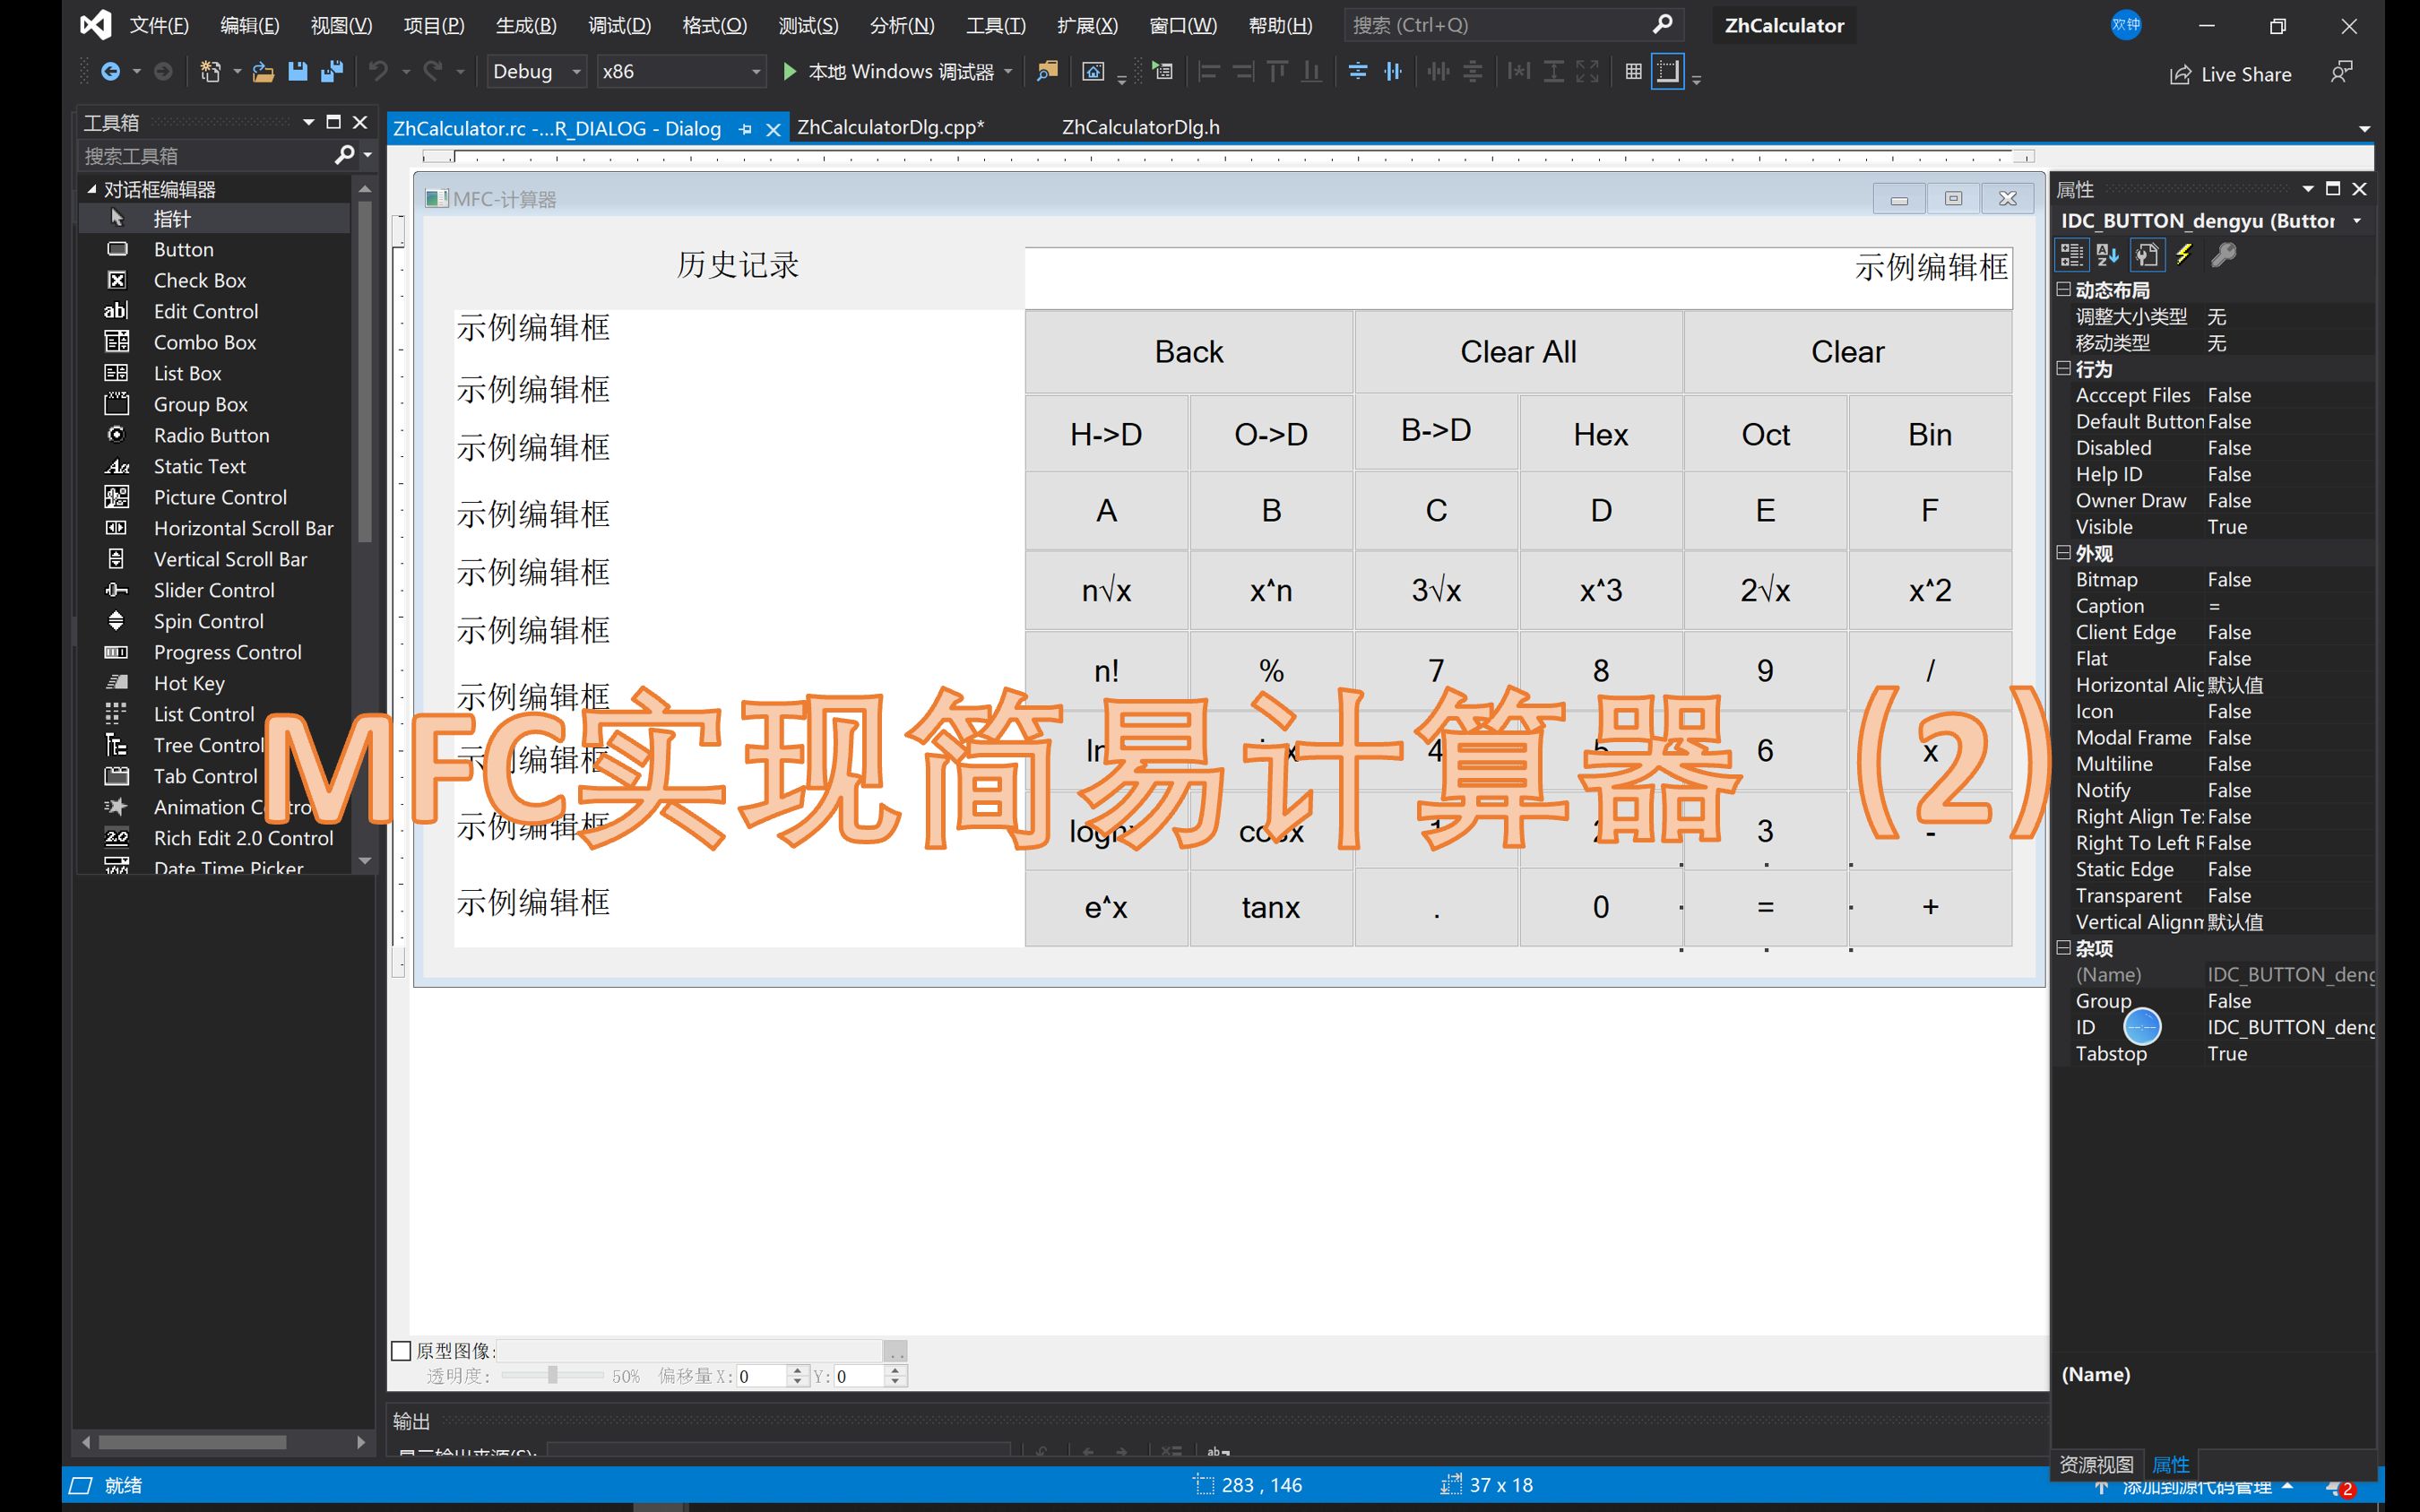The width and height of the screenshot is (2420, 1512).
Task: Click the 搜索工具箱 search field
Action: (205, 155)
